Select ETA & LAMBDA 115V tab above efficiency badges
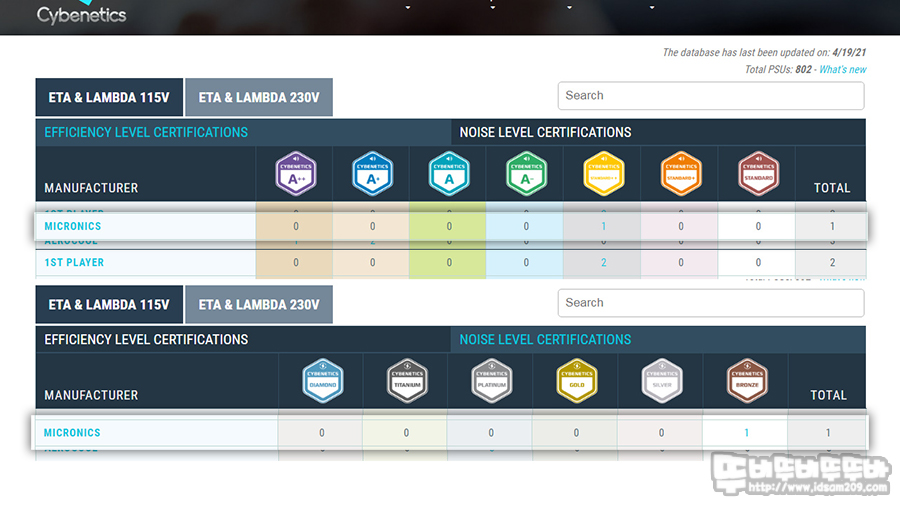This screenshot has height=506, width=900. pyautogui.click(x=109, y=305)
